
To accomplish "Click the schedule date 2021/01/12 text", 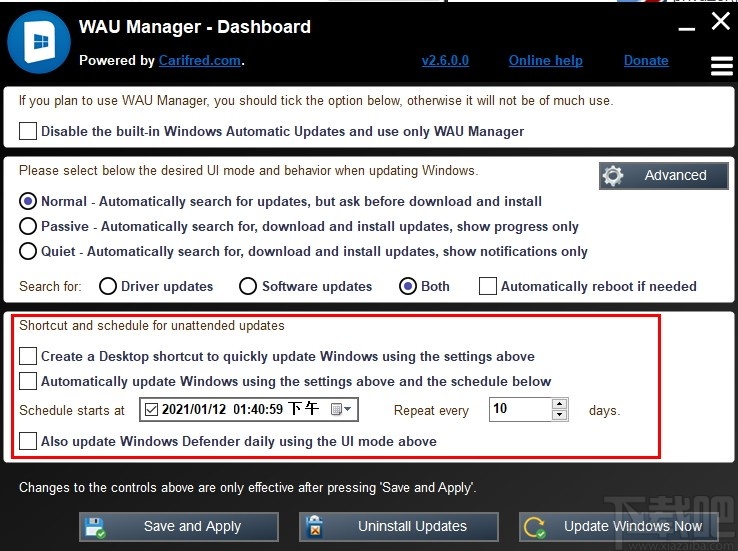I will pyautogui.click(x=194, y=409).
